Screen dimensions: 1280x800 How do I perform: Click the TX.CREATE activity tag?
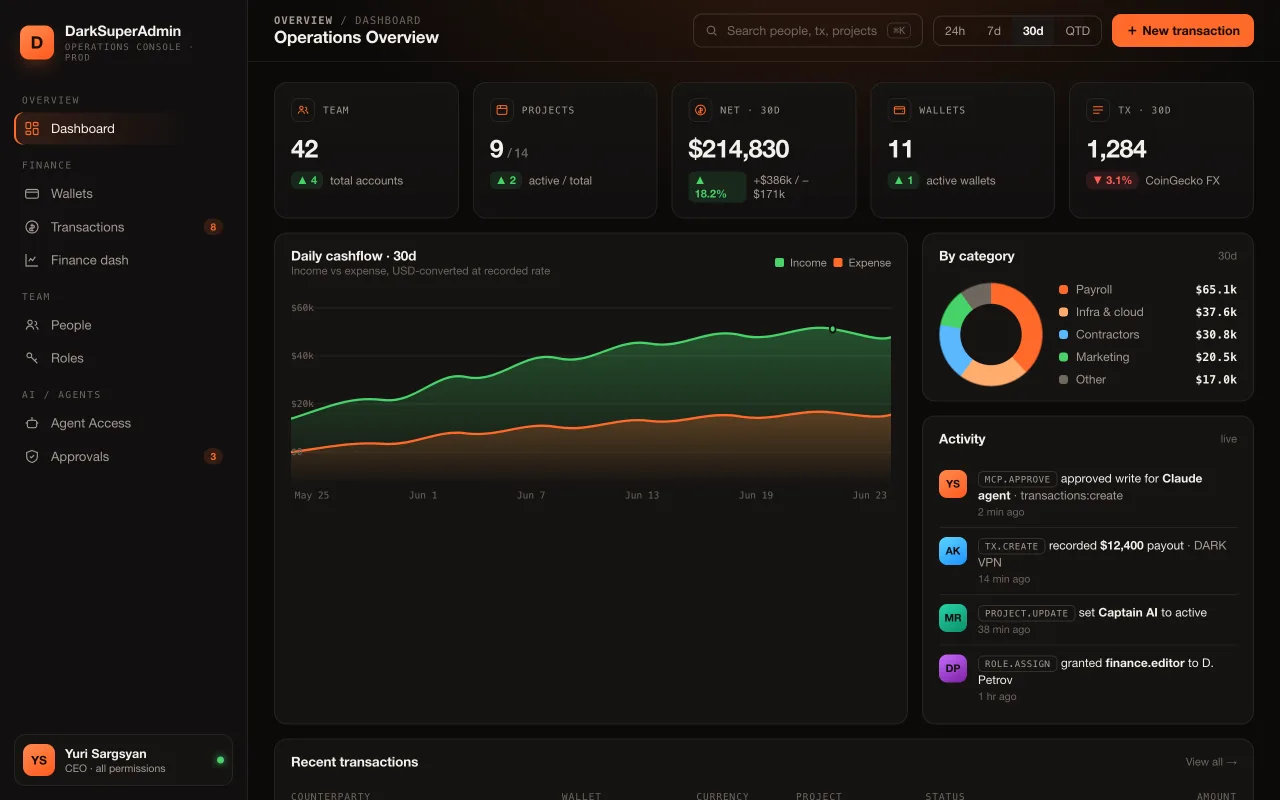coord(1011,546)
